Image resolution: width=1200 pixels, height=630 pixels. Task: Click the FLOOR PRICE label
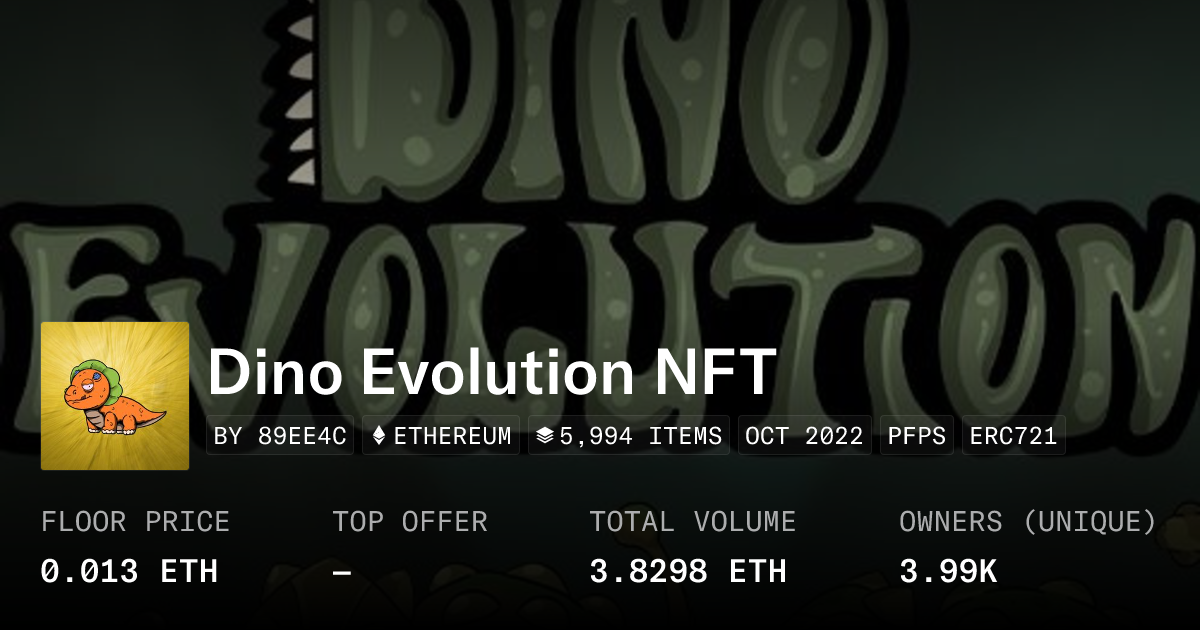pyautogui.click(x=135, y=522)
